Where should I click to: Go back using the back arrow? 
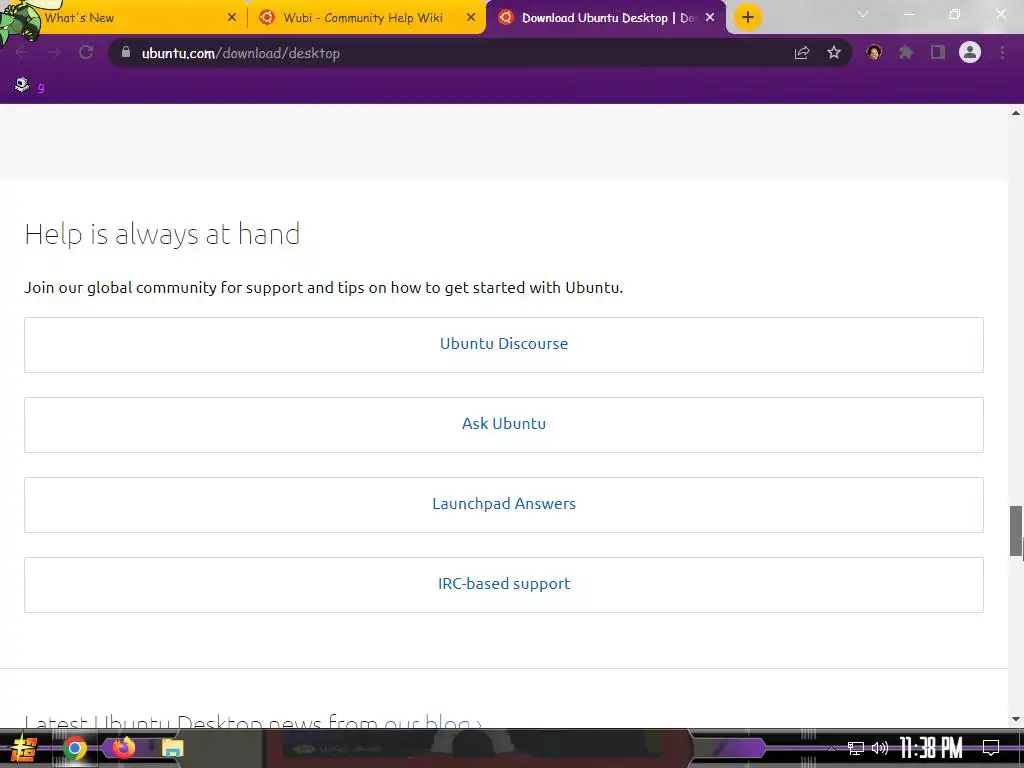(x=22, y=53)
